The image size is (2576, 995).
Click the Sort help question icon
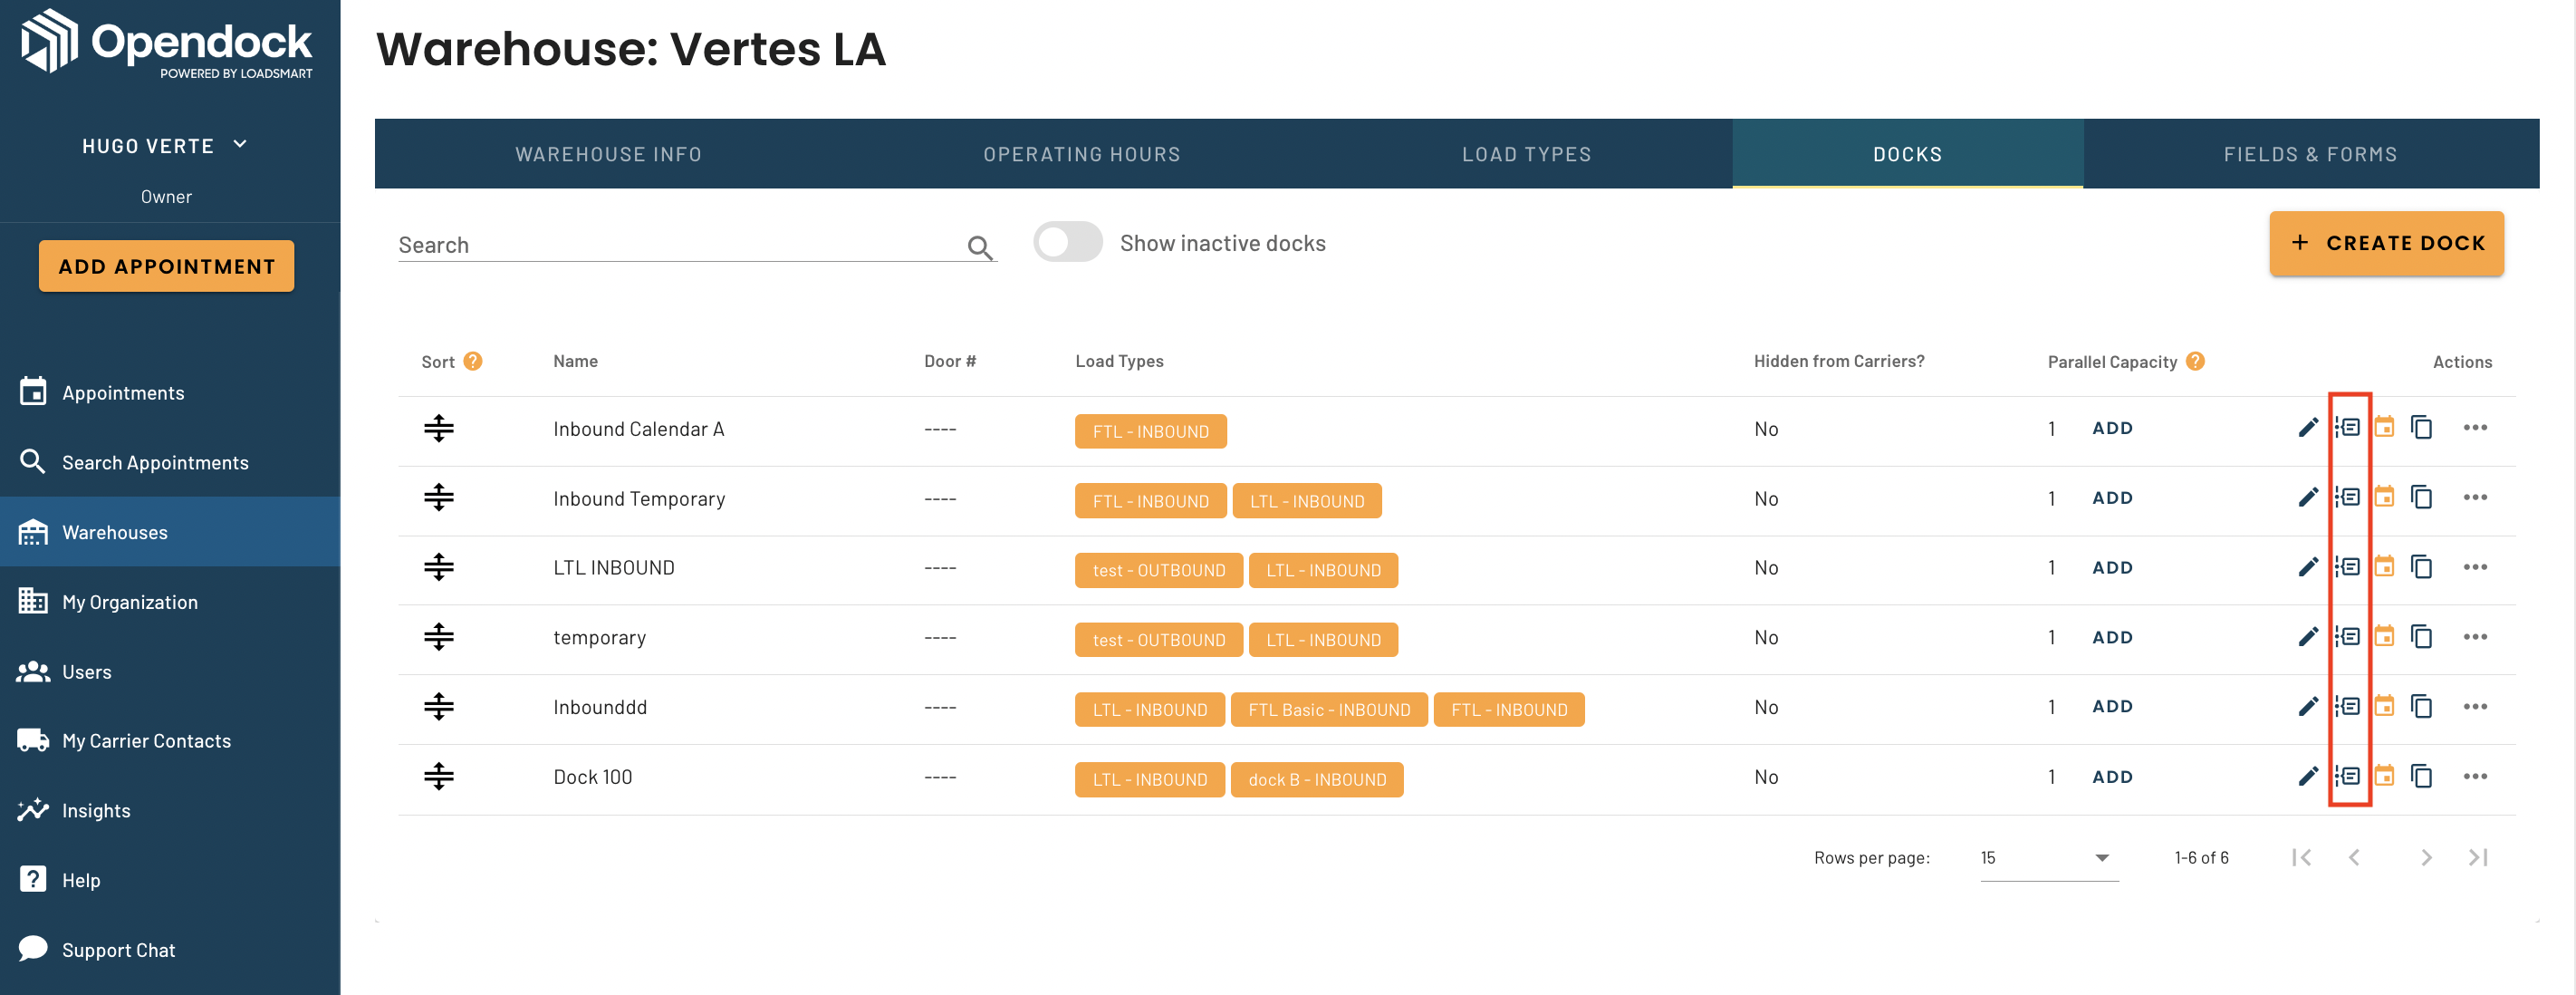click(x=473, y=361)
